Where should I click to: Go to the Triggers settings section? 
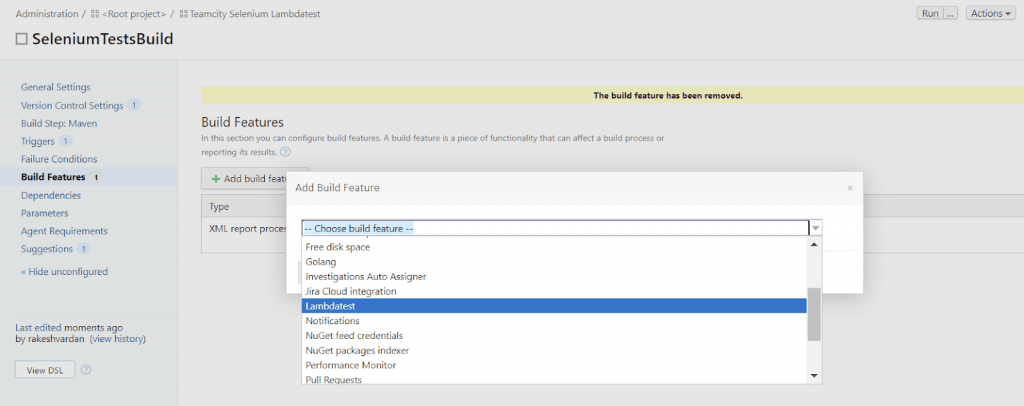point(38,141)
